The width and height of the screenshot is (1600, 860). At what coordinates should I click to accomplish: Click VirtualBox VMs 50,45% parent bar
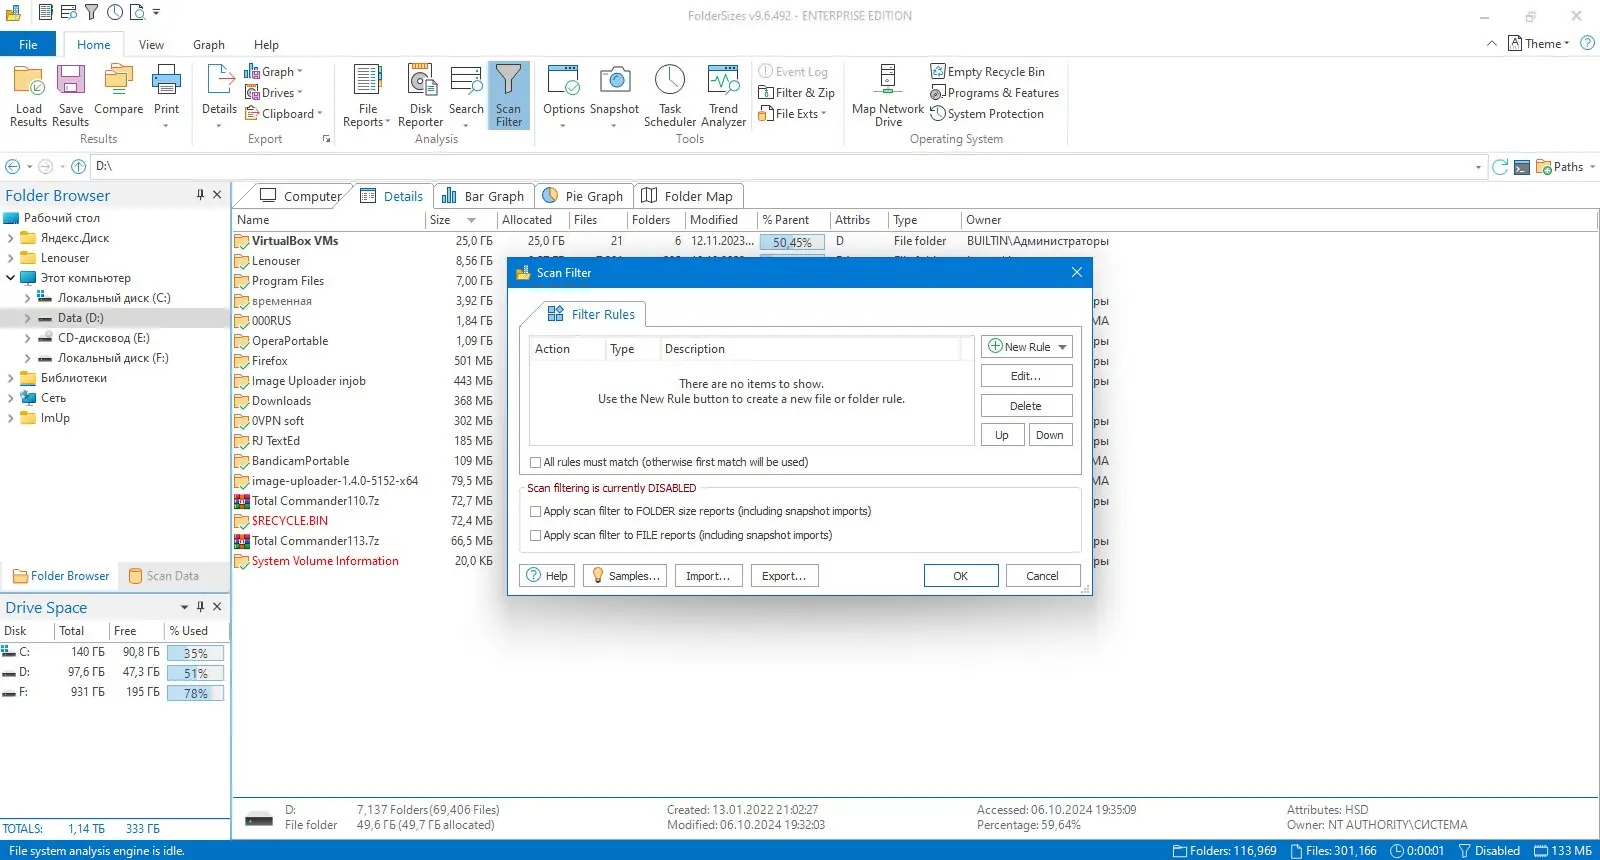pos(792,242)
